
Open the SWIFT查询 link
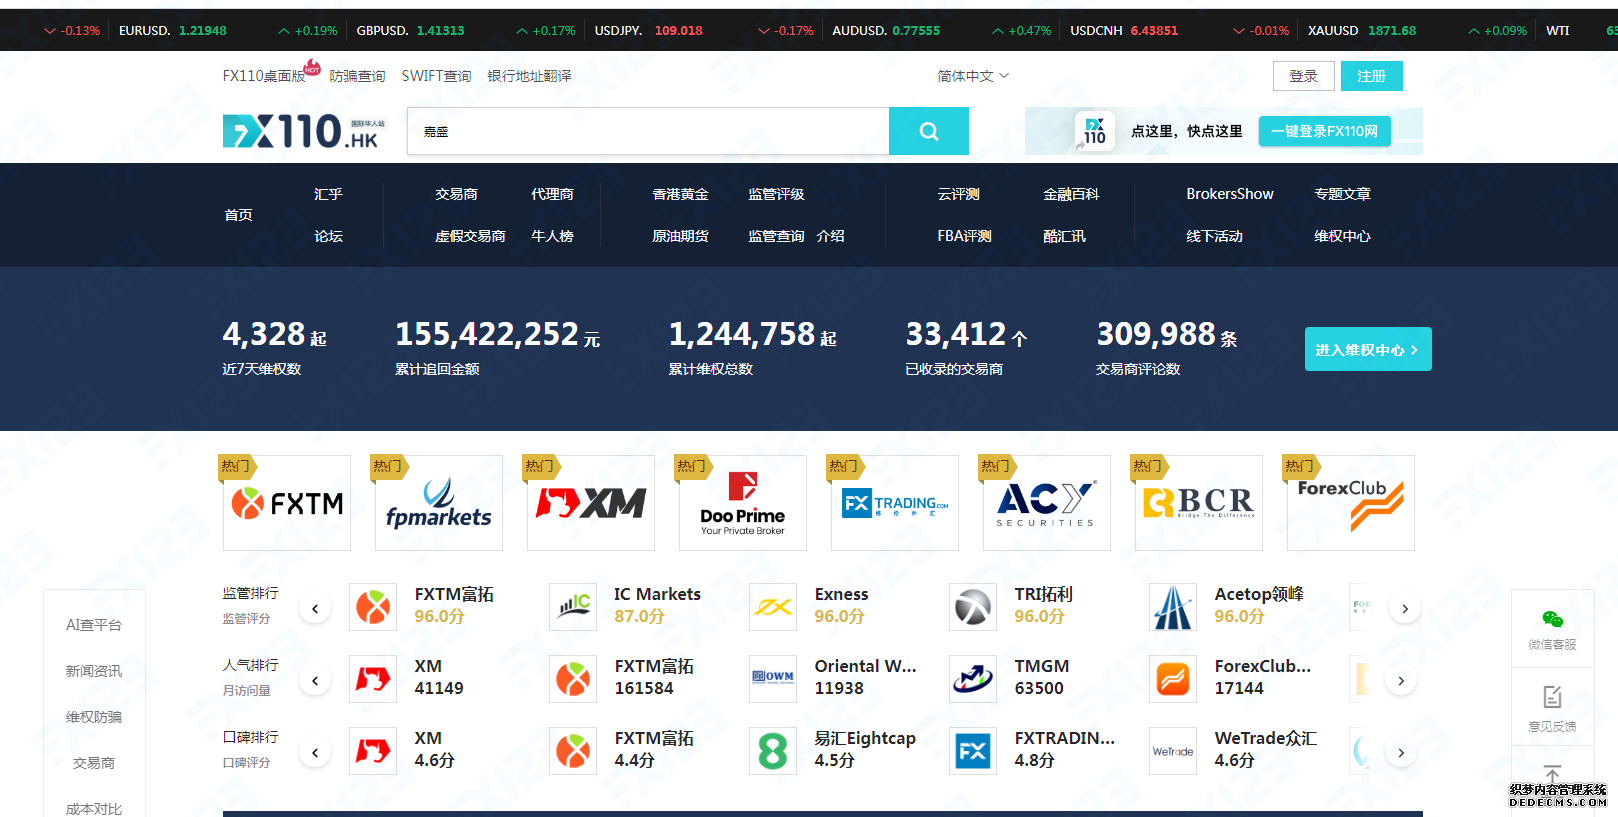pos(436,76)
